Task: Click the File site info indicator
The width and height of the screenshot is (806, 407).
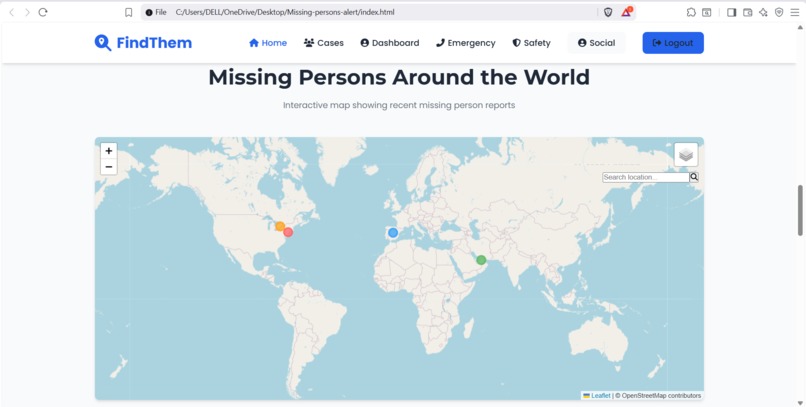Action: point(156,12)
